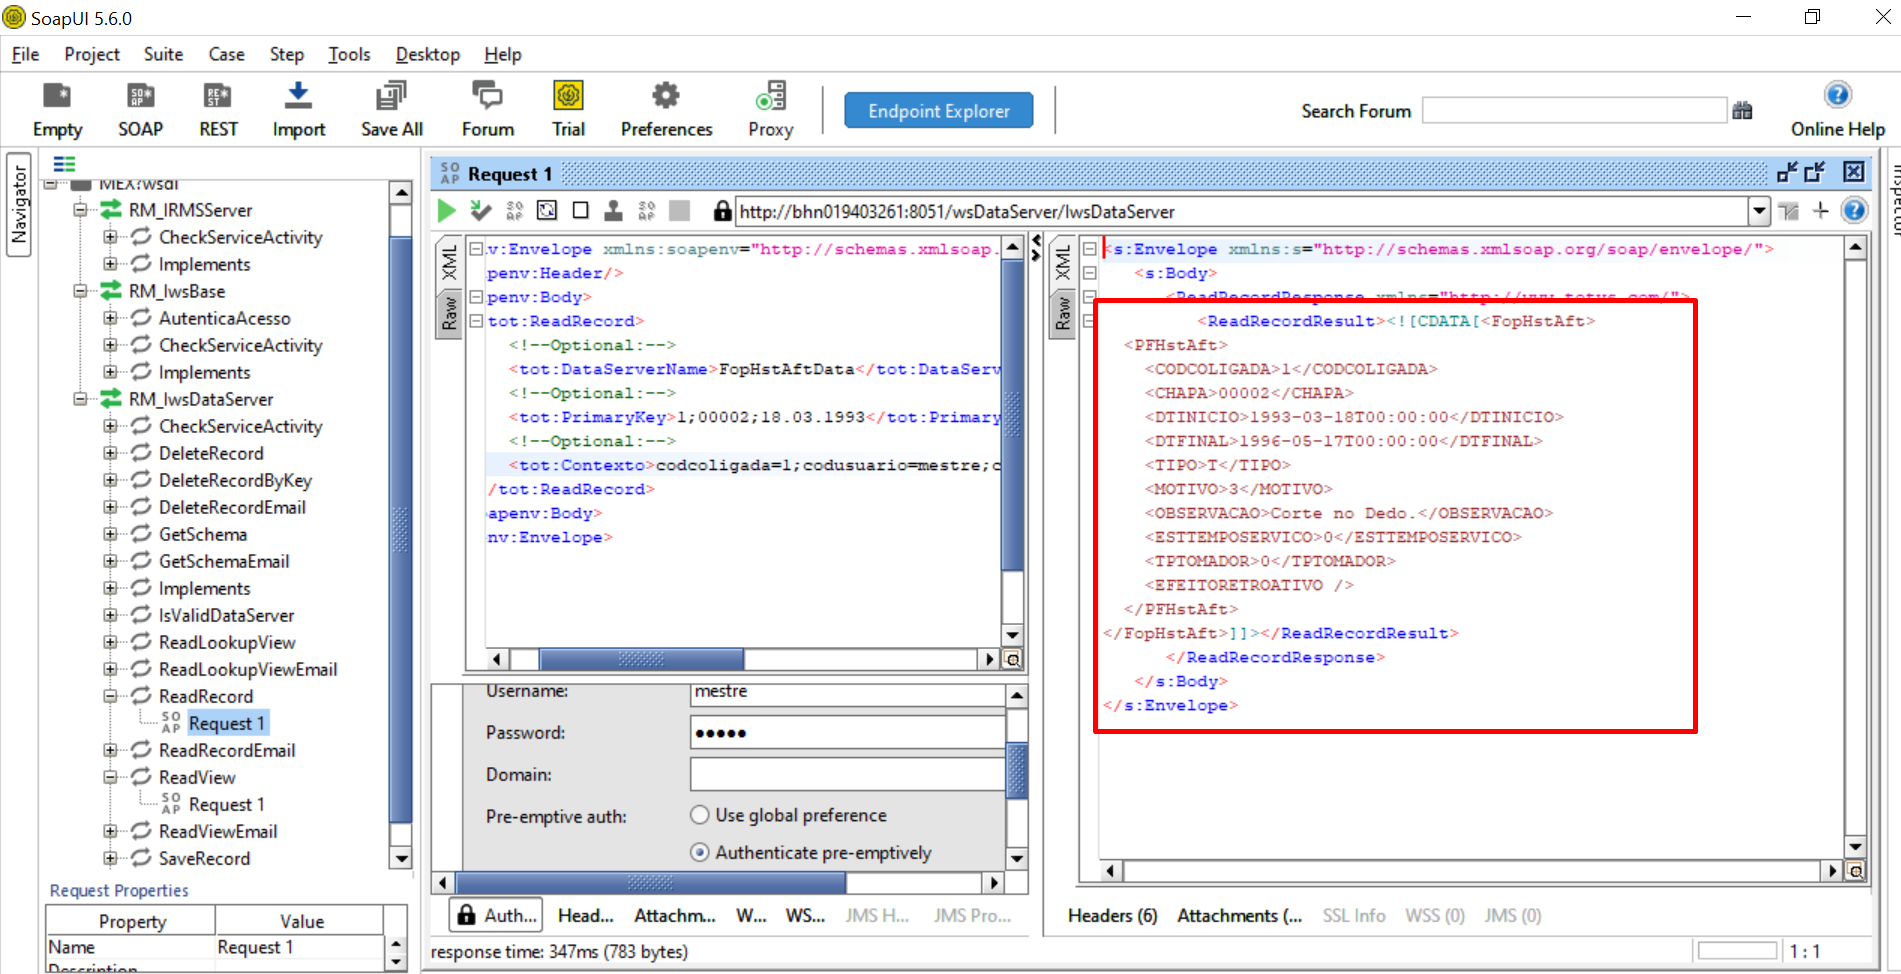Click the Trial toolbar icon
This screenshot has width=1901, height=974.
[568, 109]
